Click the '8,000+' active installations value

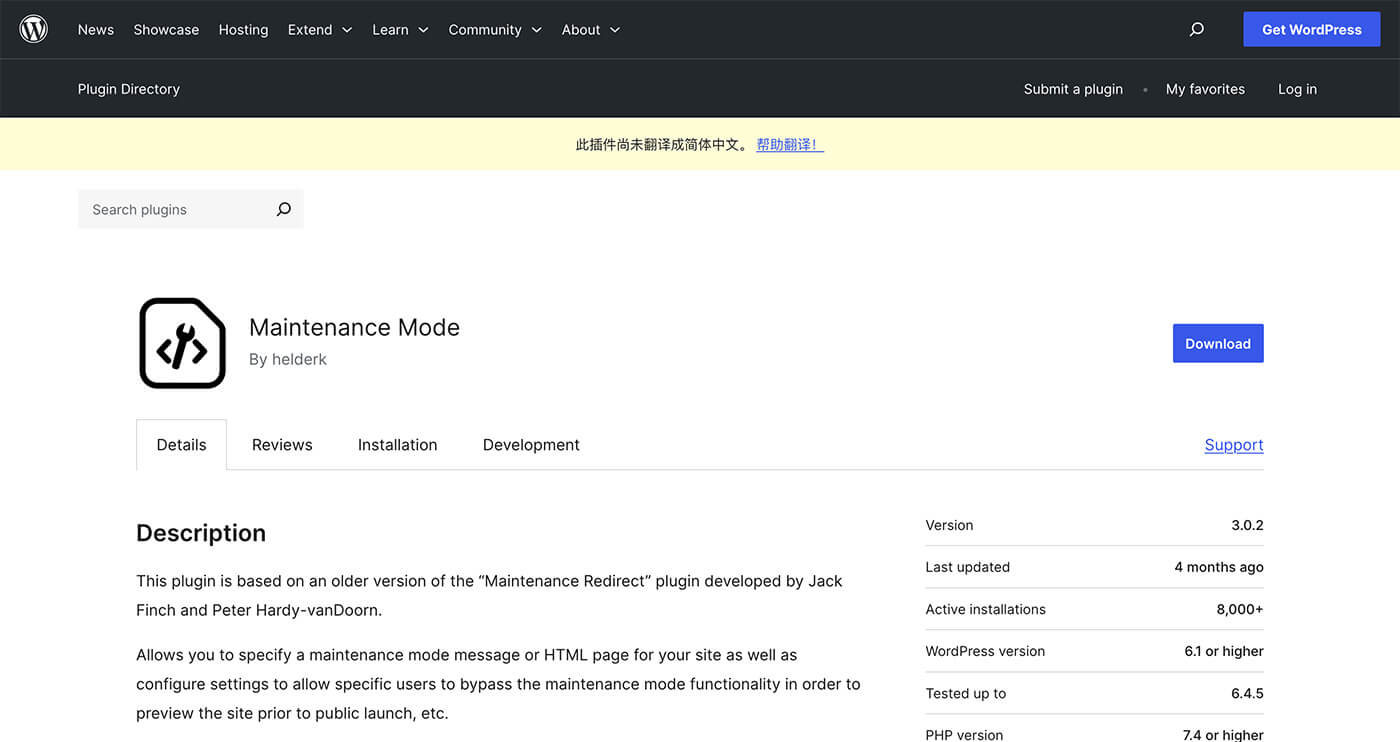(1240, 609)
